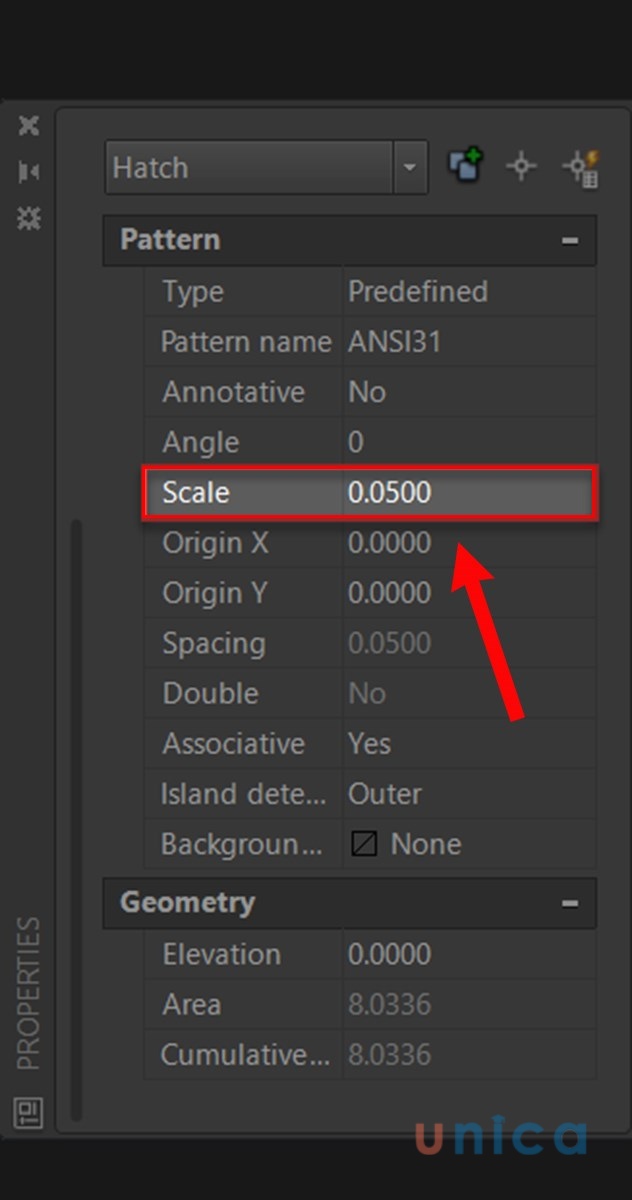Viewport: 632px width, 1200px height.
Task: Click the Angle value field
Action: [x=468, y=443]
